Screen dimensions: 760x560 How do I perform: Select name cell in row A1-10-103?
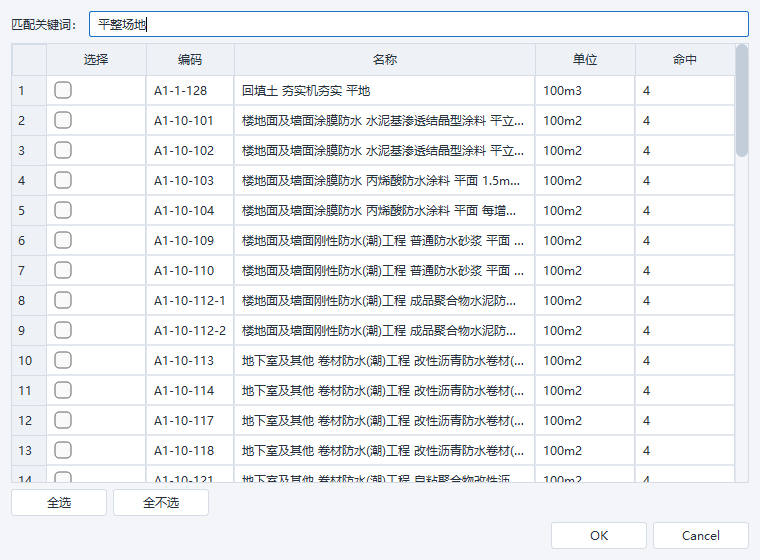tap(384, 181)
